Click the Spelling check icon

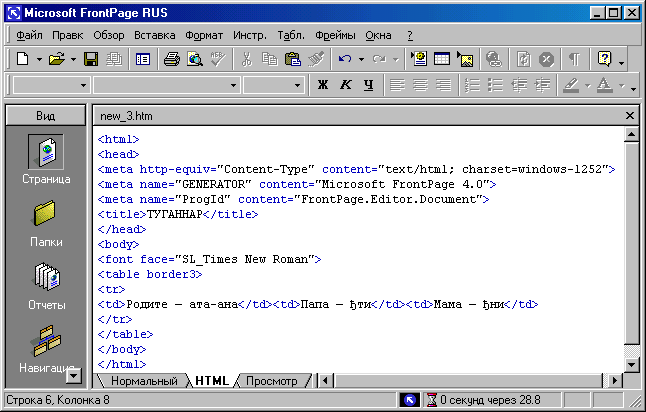[x=218, y=60]
